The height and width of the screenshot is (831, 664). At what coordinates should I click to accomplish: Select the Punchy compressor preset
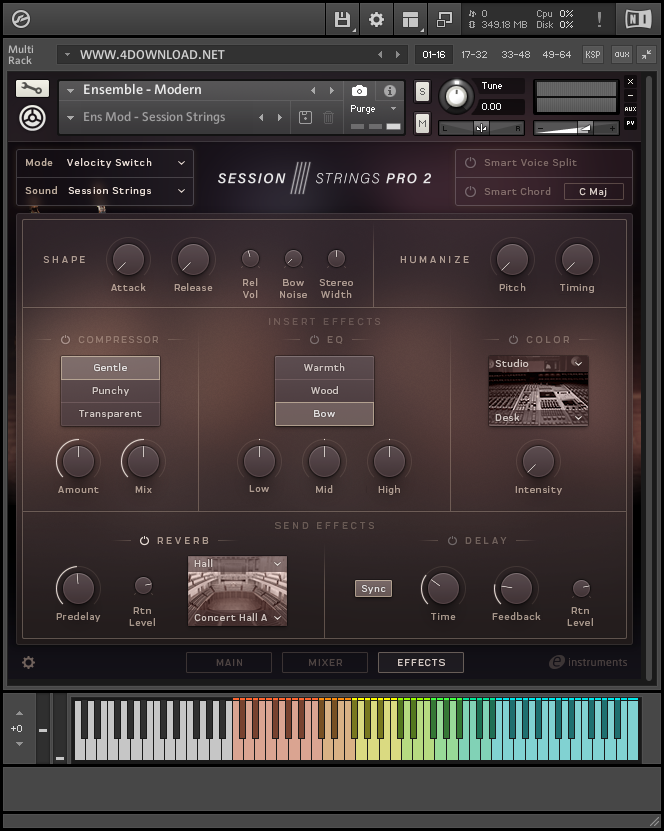click(x=110, y=391)
